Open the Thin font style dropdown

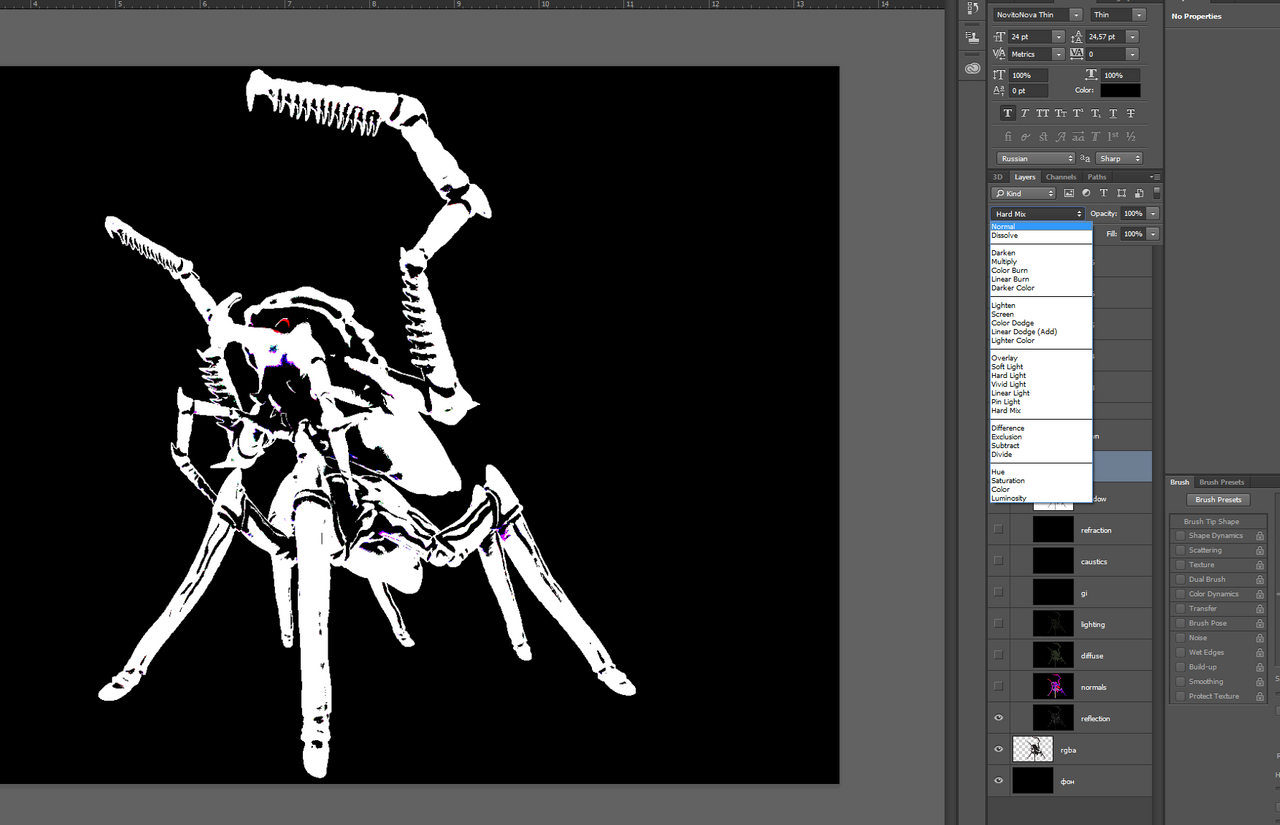tap(1139, 15)
